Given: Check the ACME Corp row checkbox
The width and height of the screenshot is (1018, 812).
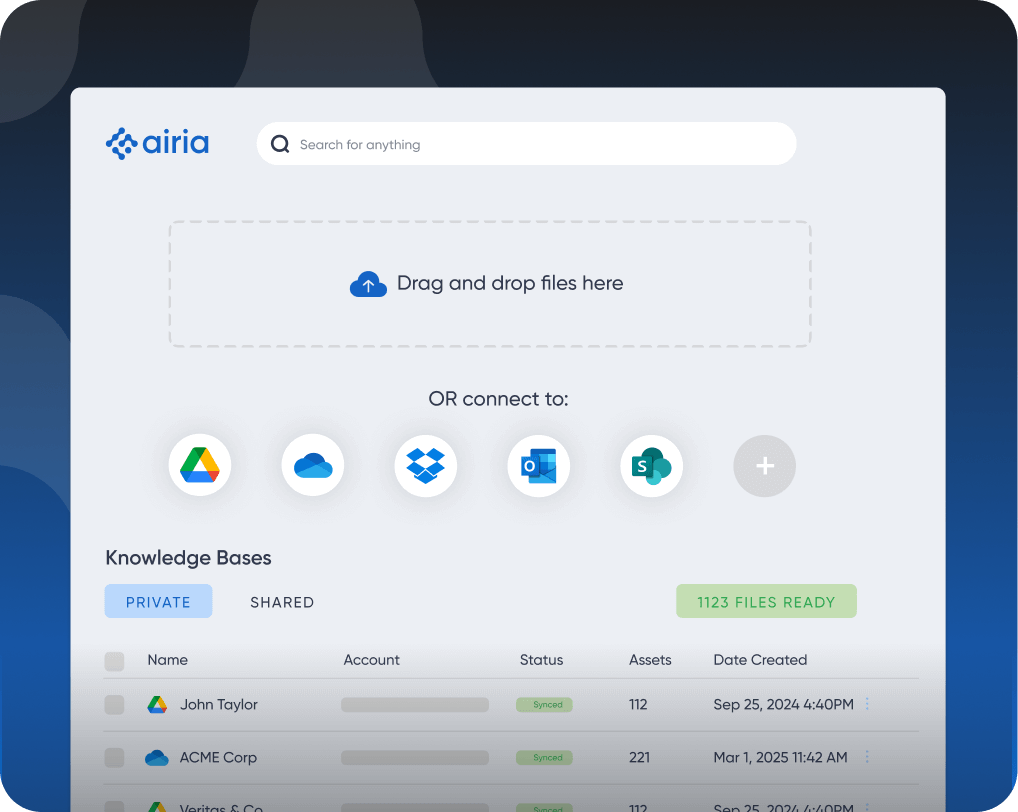Looking at the screenshot, I should 114,757.
